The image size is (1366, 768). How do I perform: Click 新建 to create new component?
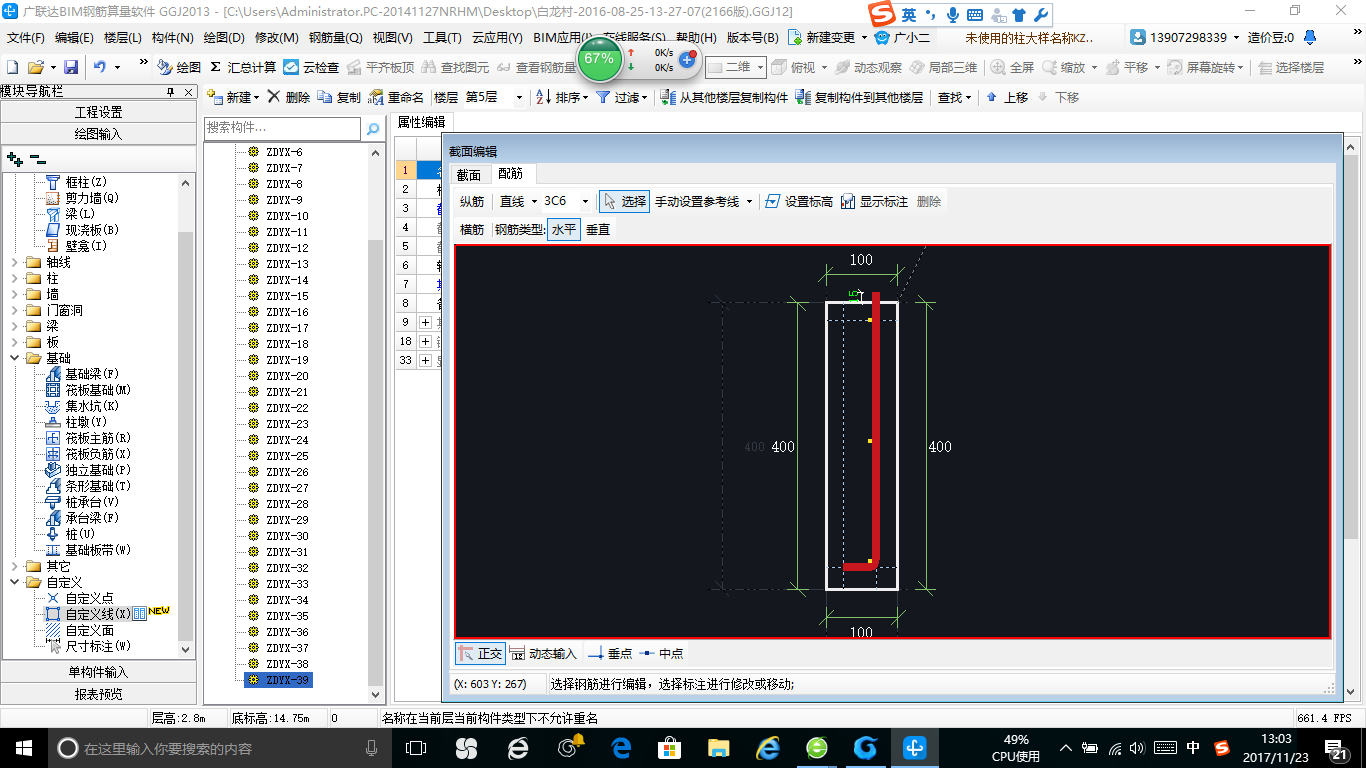point(232,97)
